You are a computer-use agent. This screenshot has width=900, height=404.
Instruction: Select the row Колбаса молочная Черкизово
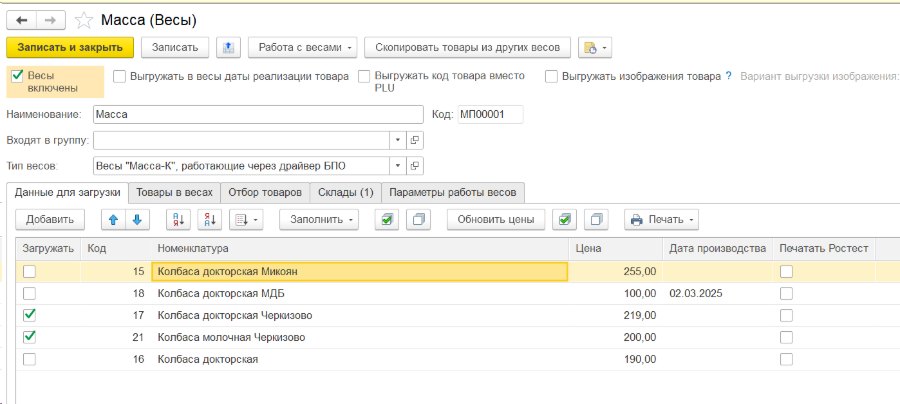click(x=457, y=337)
